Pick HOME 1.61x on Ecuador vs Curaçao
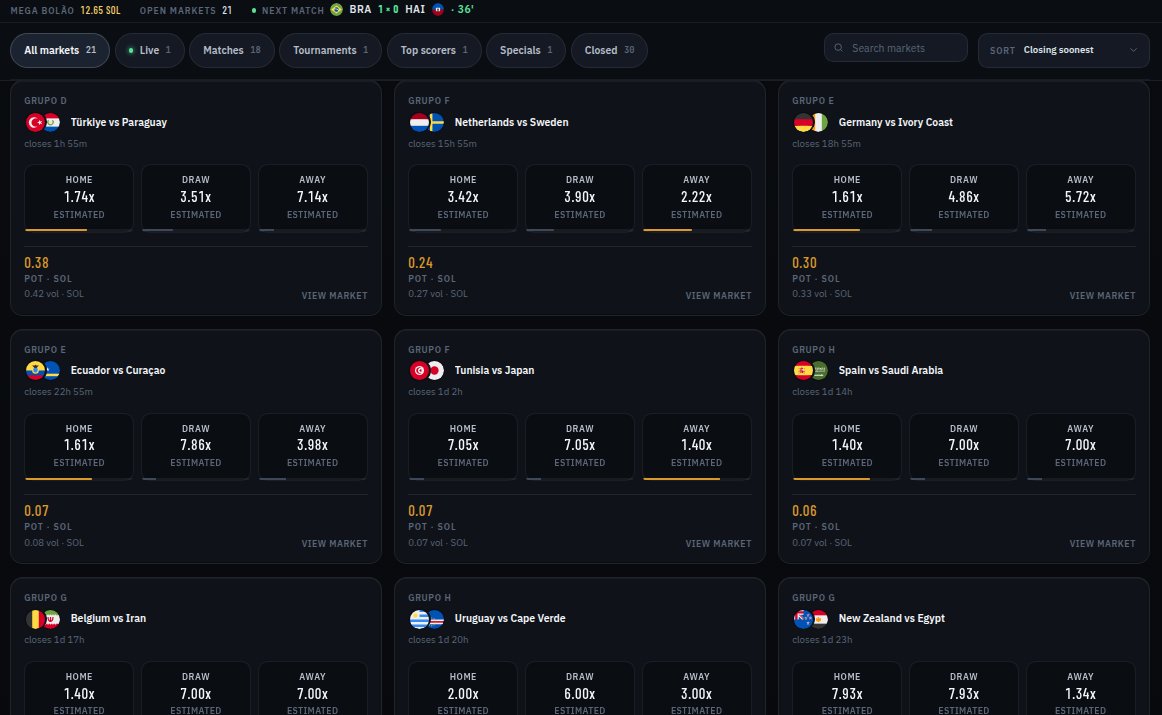1162x715 pixels. [79, 446]
